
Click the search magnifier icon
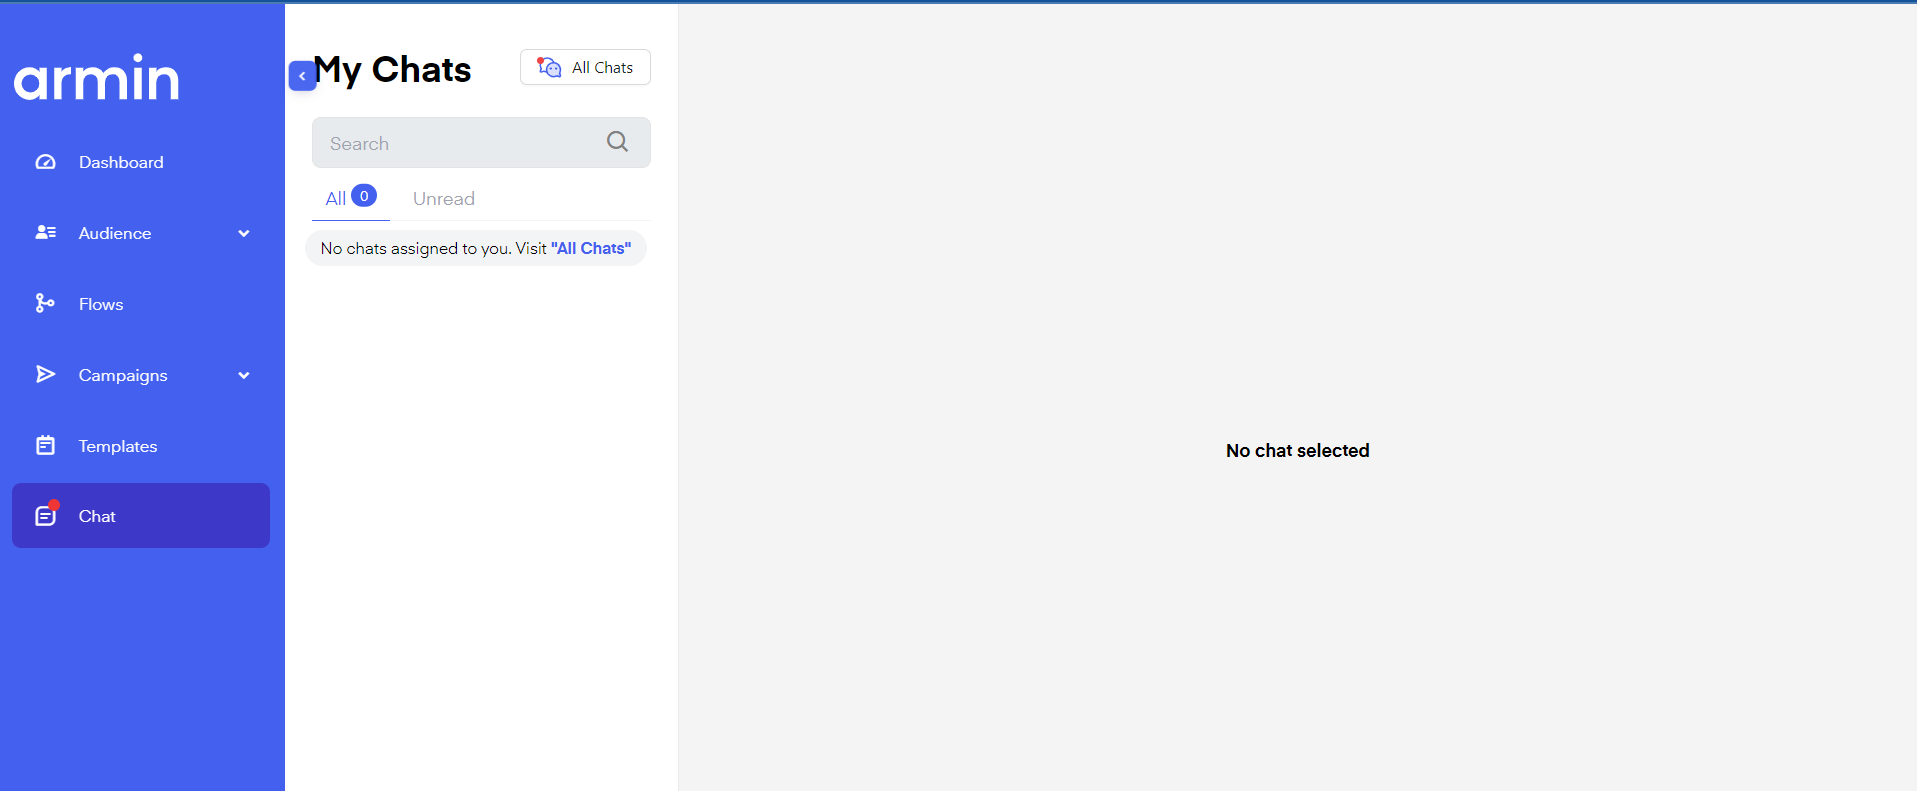click(617, 142)
